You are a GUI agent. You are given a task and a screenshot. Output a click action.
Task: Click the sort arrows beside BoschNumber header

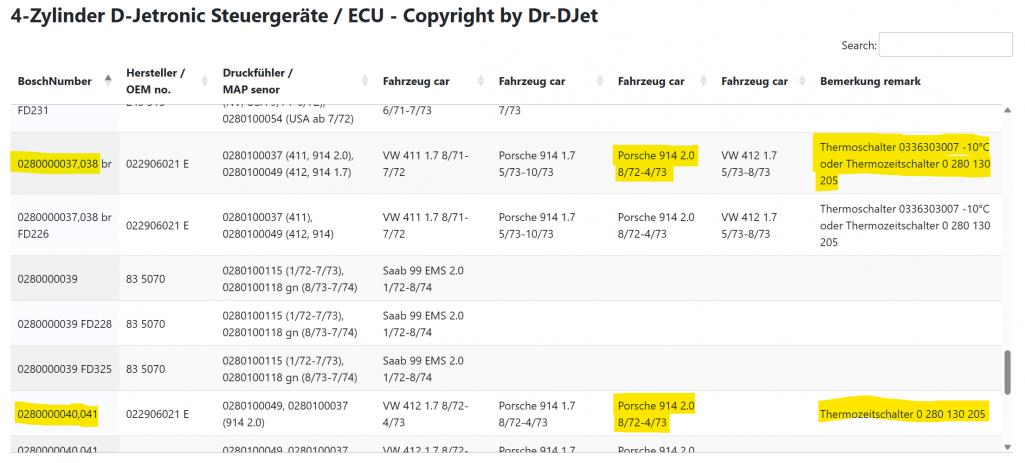click(109, 81)
